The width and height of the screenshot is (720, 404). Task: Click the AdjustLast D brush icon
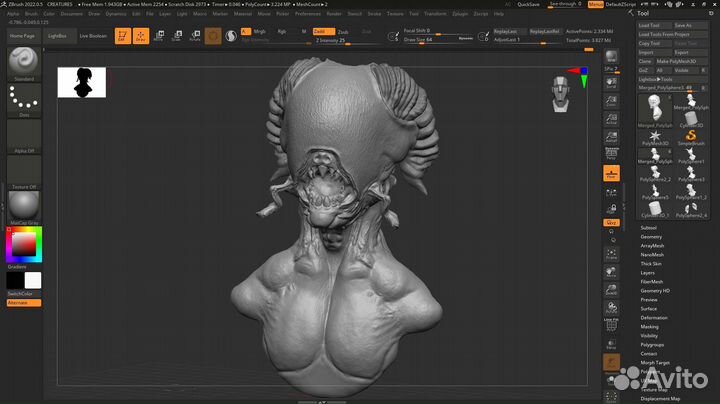[484, 36]
